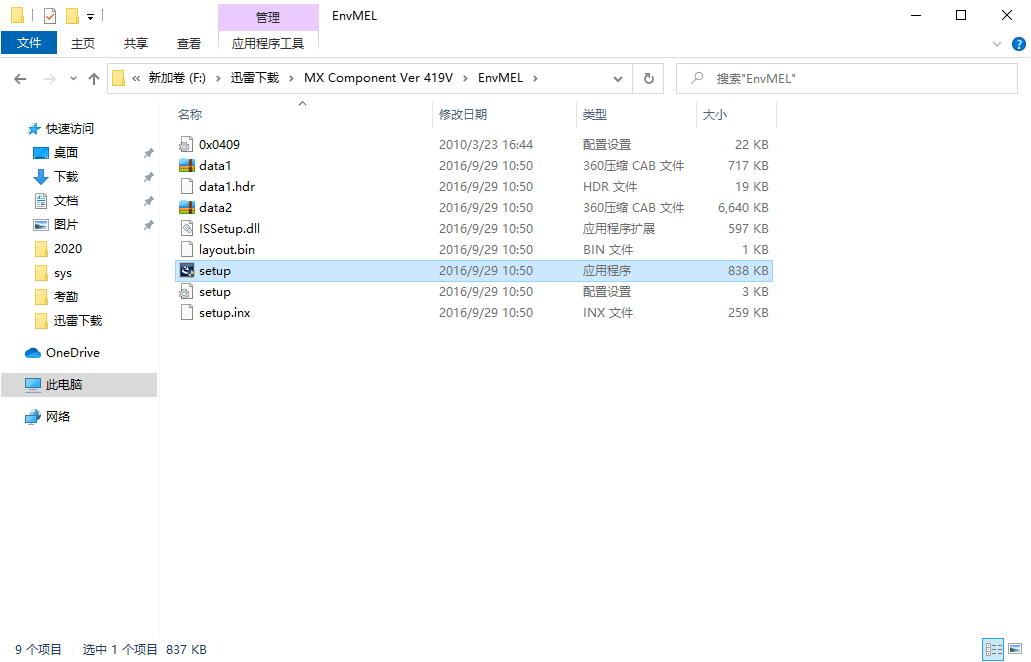Refresh the current folder view

pyautogui.click(x=649, y=79)
